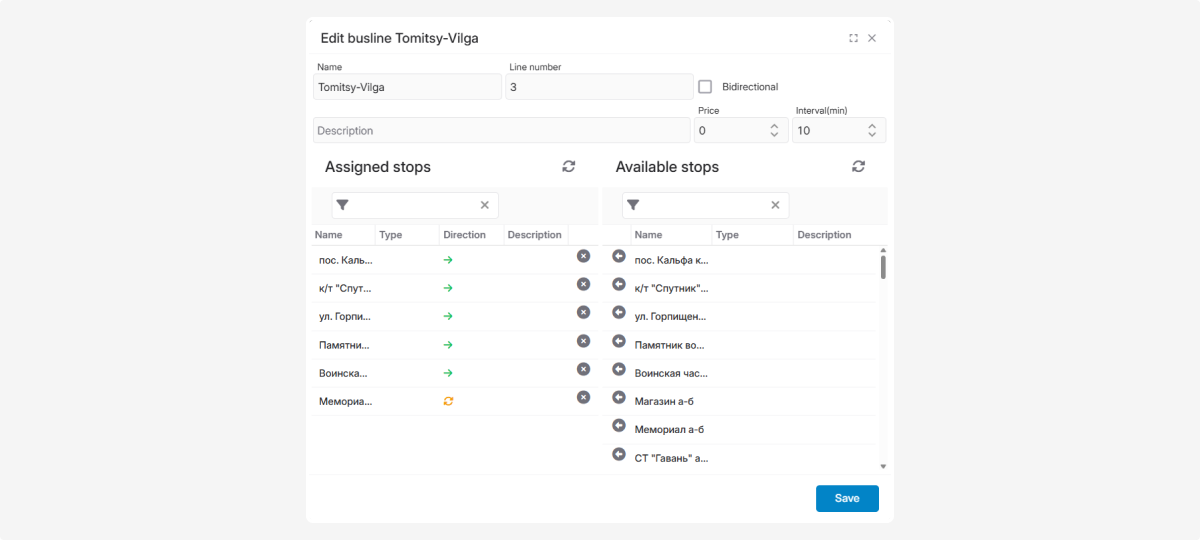
Task: Toggle direction arrow for Воинска… stop
Action: coord(448,373)
